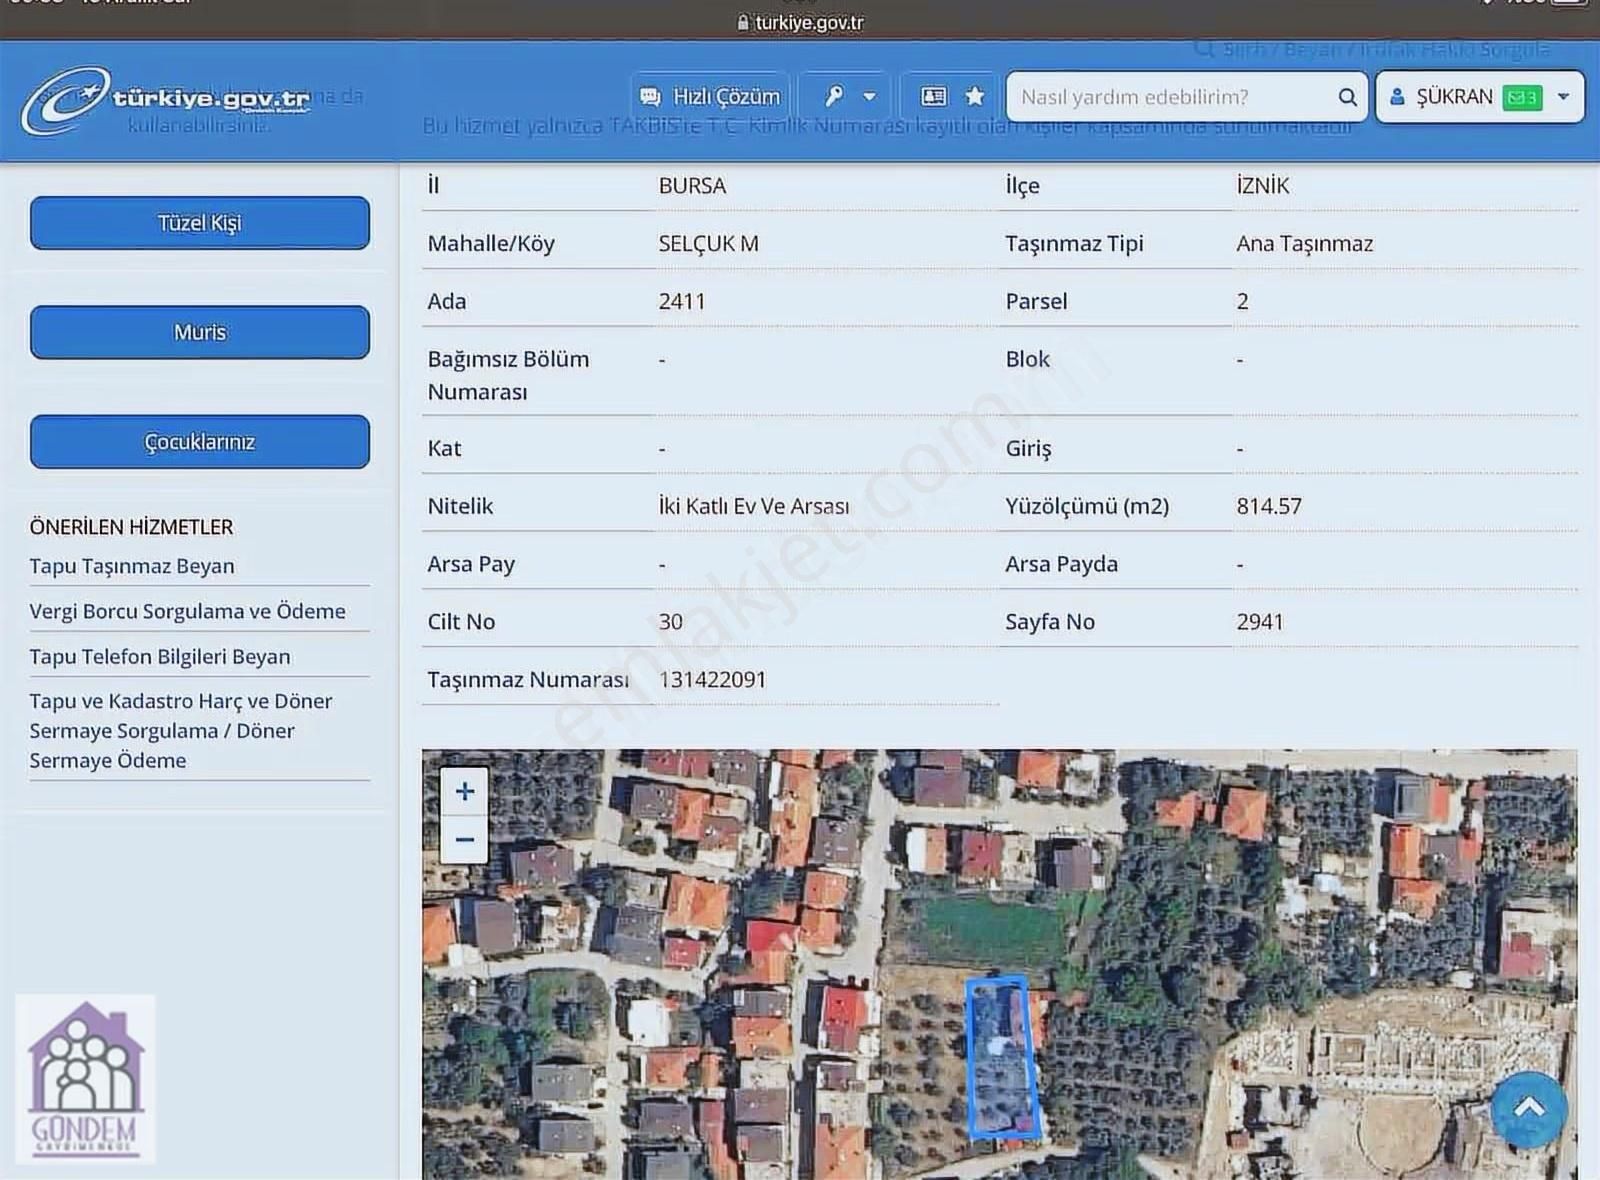
Task: Select the Tüzel Kişi button
Action: (x=200, y=223)
